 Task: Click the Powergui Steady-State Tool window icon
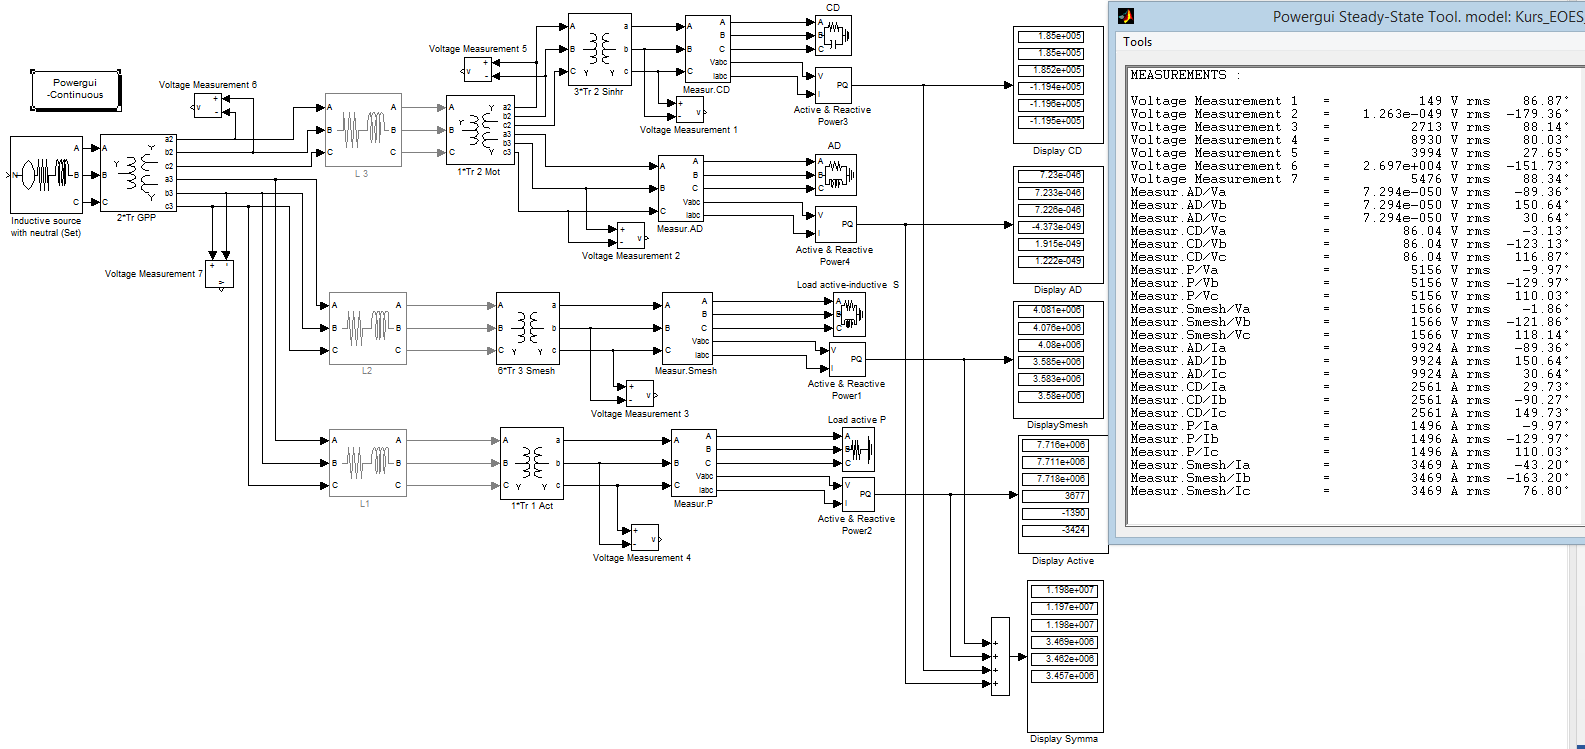point(1126,16)
